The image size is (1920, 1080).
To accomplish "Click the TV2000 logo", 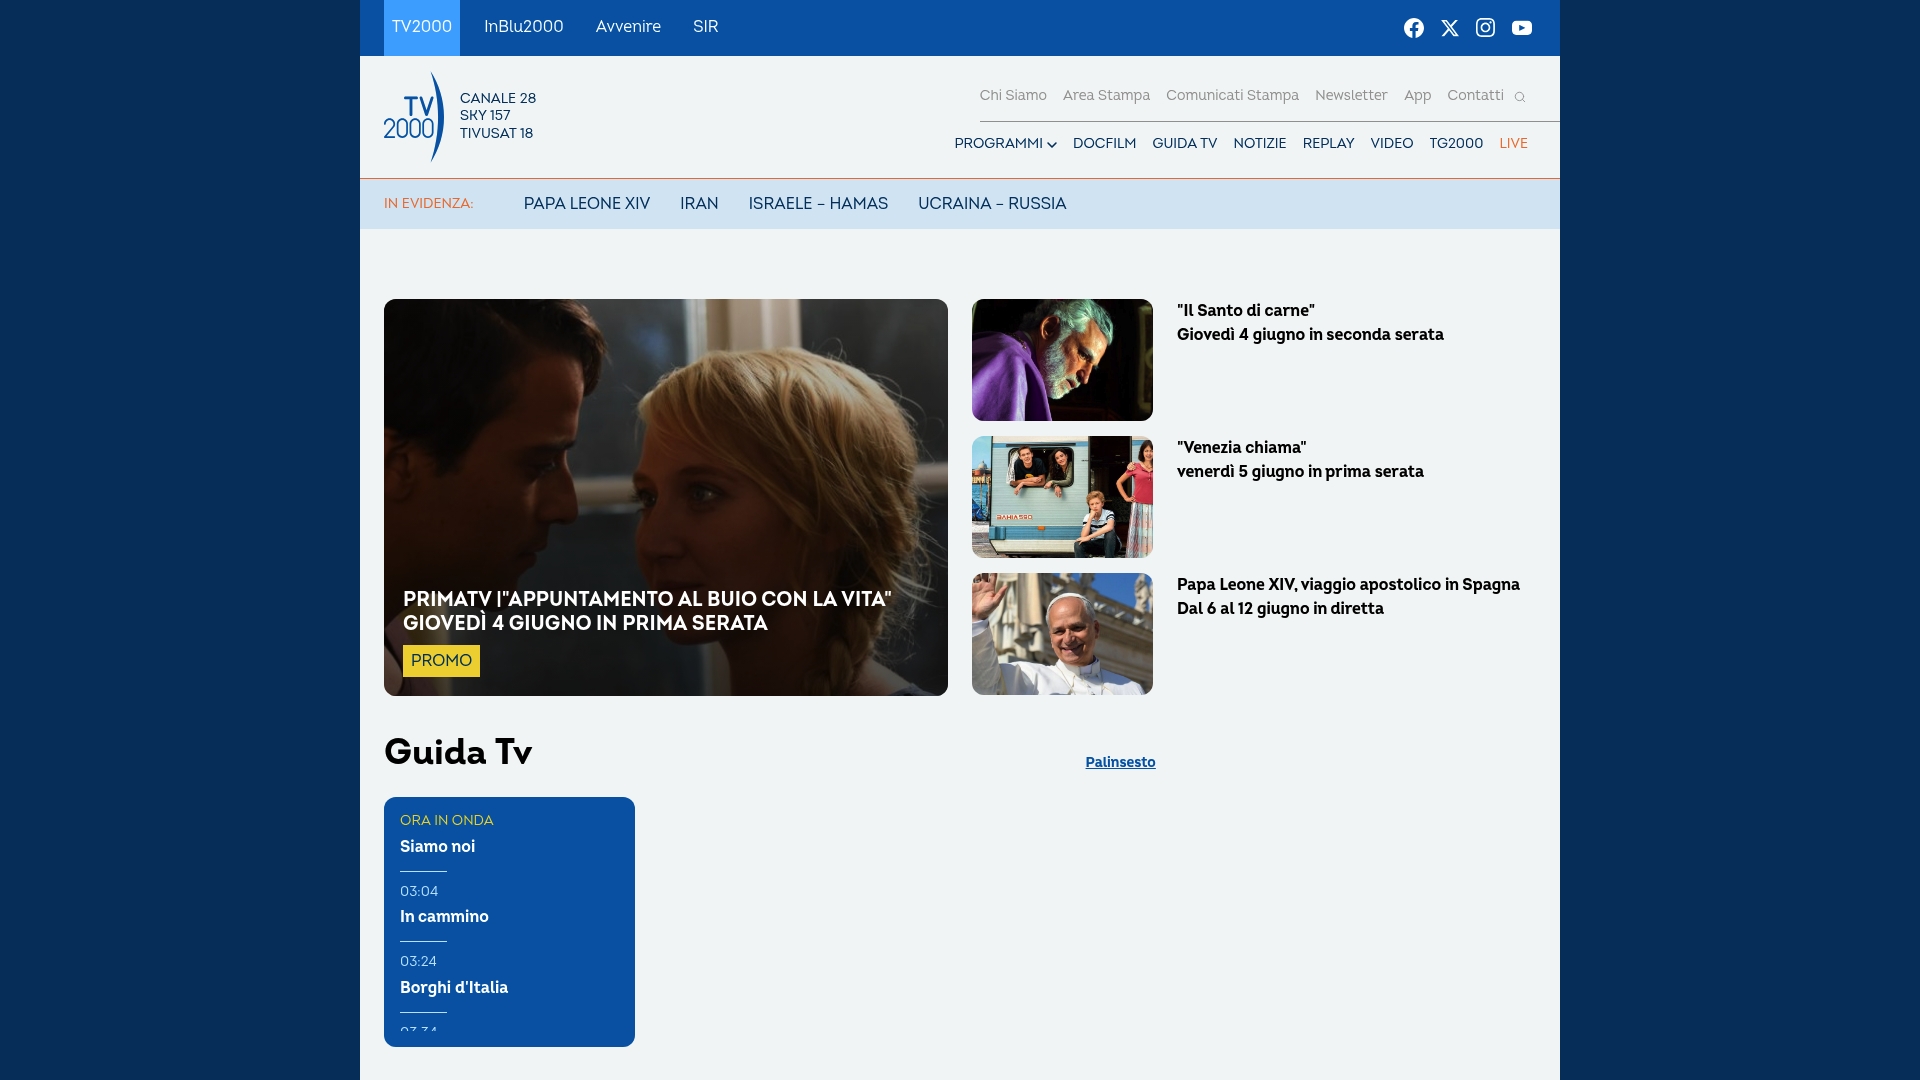I will coord(413,117).
